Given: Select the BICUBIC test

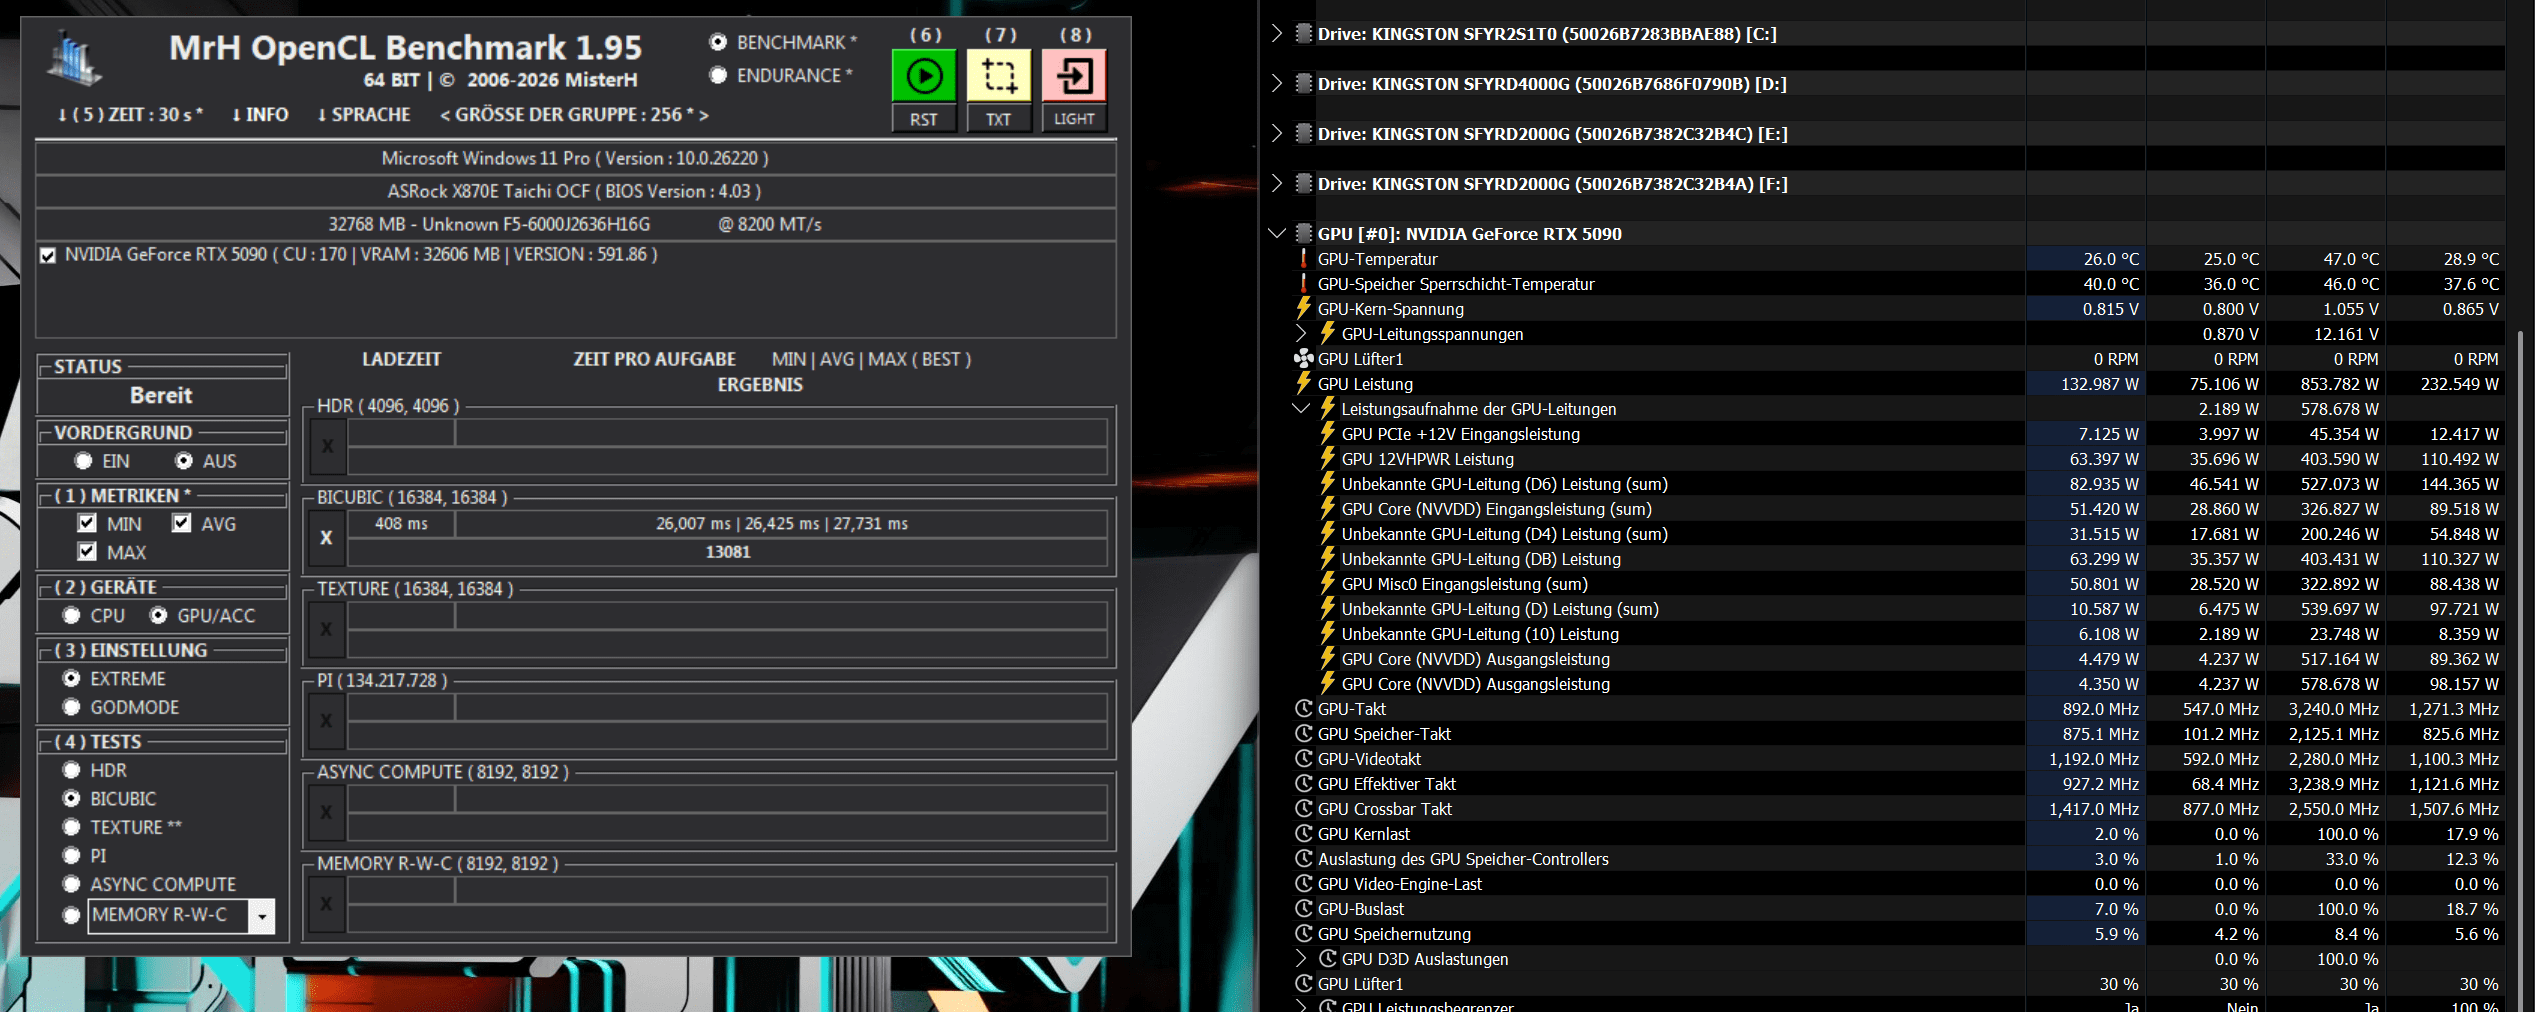Looking at the screenshot, I should [x=71, y=798].
